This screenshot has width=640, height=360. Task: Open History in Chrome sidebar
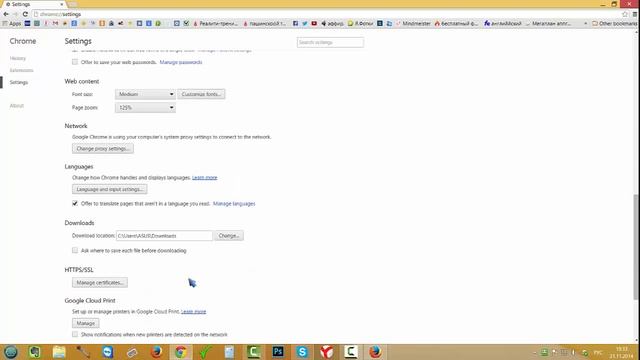pyautogui.click(x=18, y=58)
